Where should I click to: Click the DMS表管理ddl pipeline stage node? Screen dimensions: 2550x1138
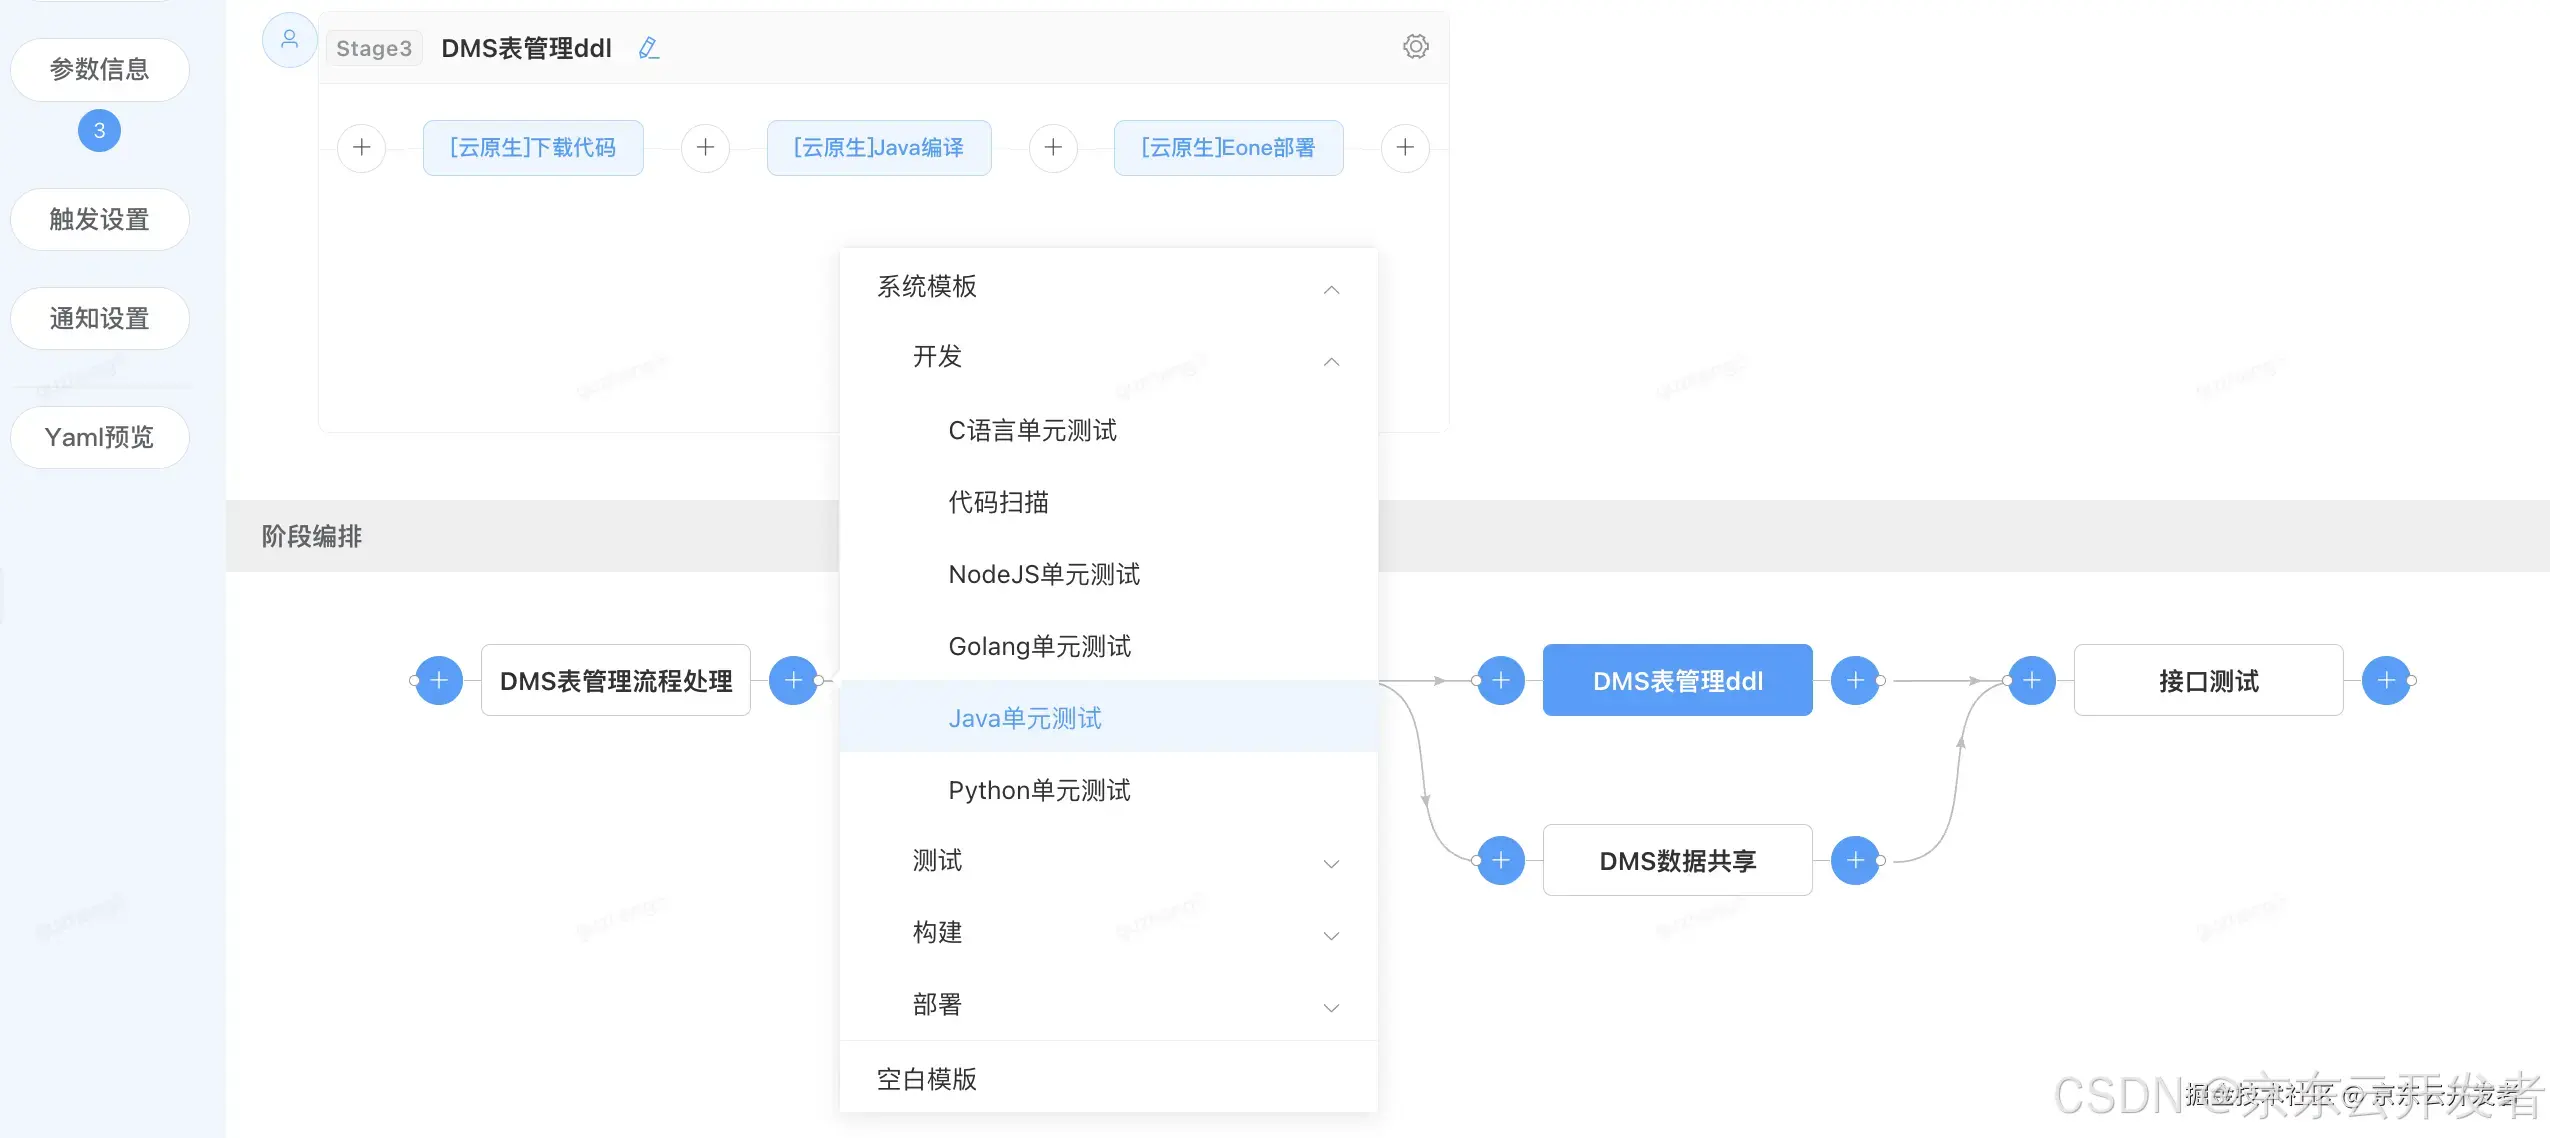coord(1675,680)
